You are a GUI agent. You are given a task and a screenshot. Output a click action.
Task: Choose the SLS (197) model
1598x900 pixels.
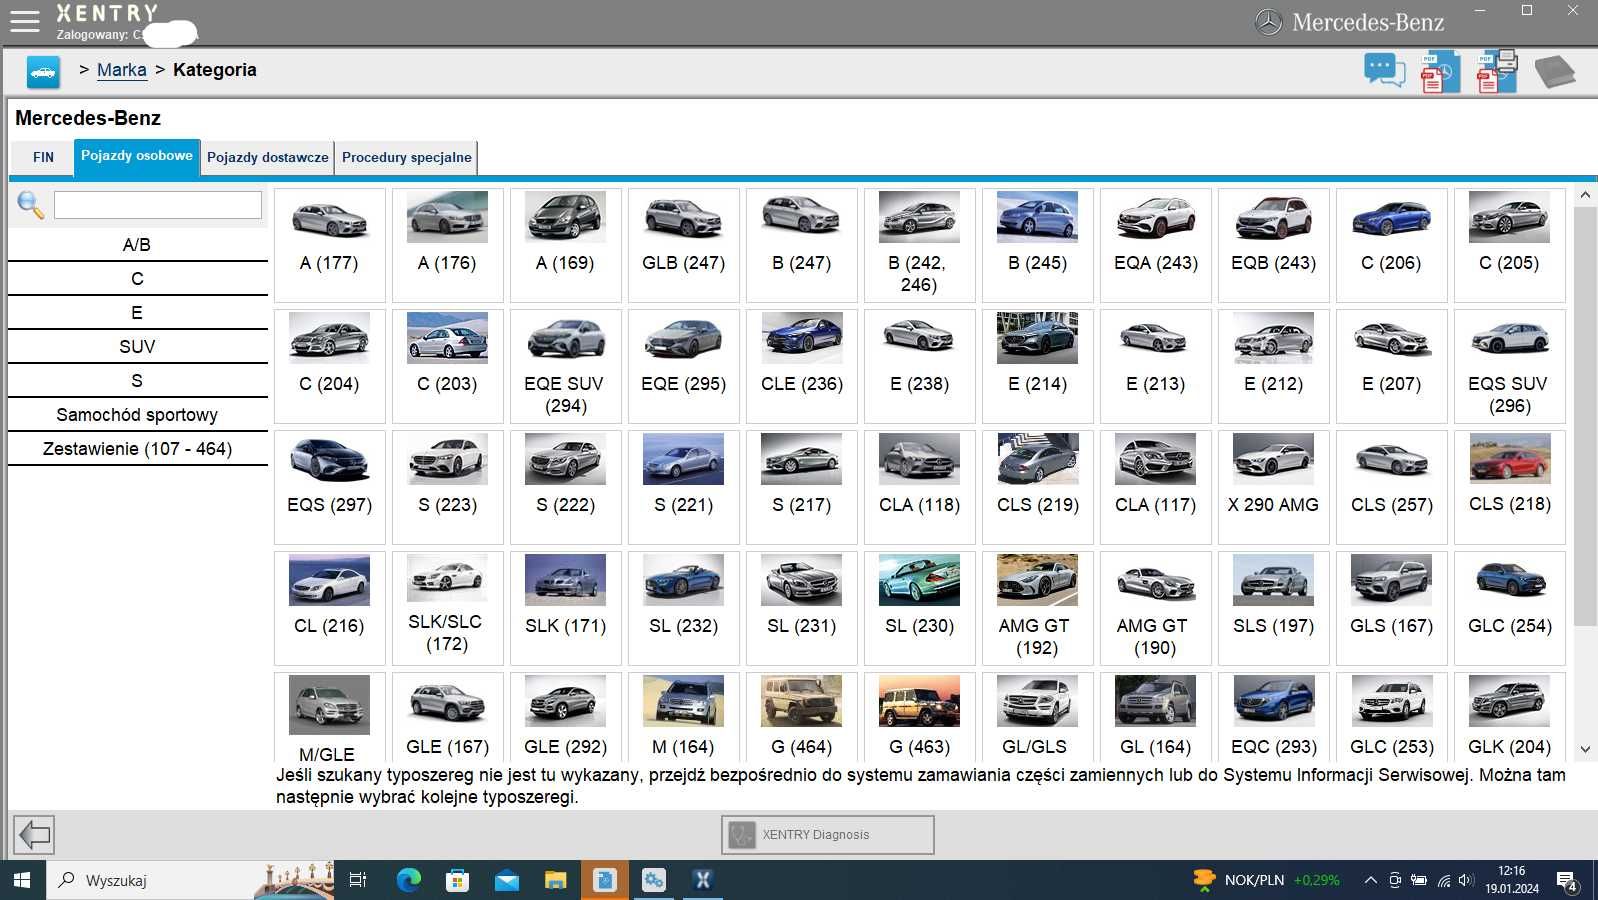[1273, 608]
